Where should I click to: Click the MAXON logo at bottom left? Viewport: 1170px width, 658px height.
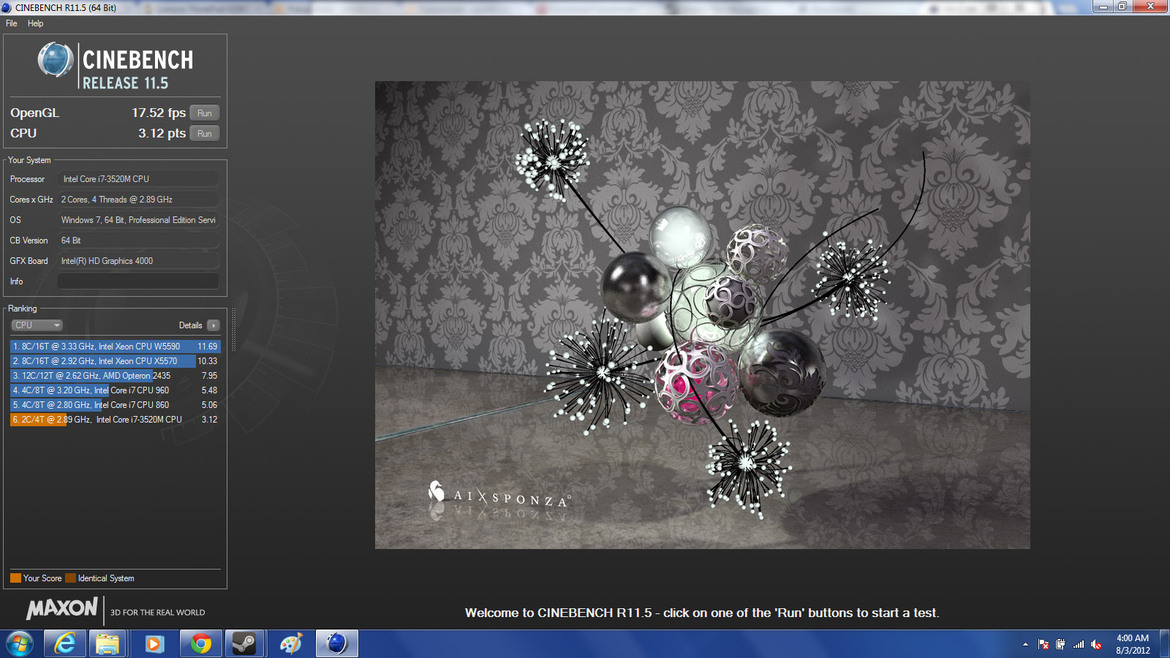point(62,610)
